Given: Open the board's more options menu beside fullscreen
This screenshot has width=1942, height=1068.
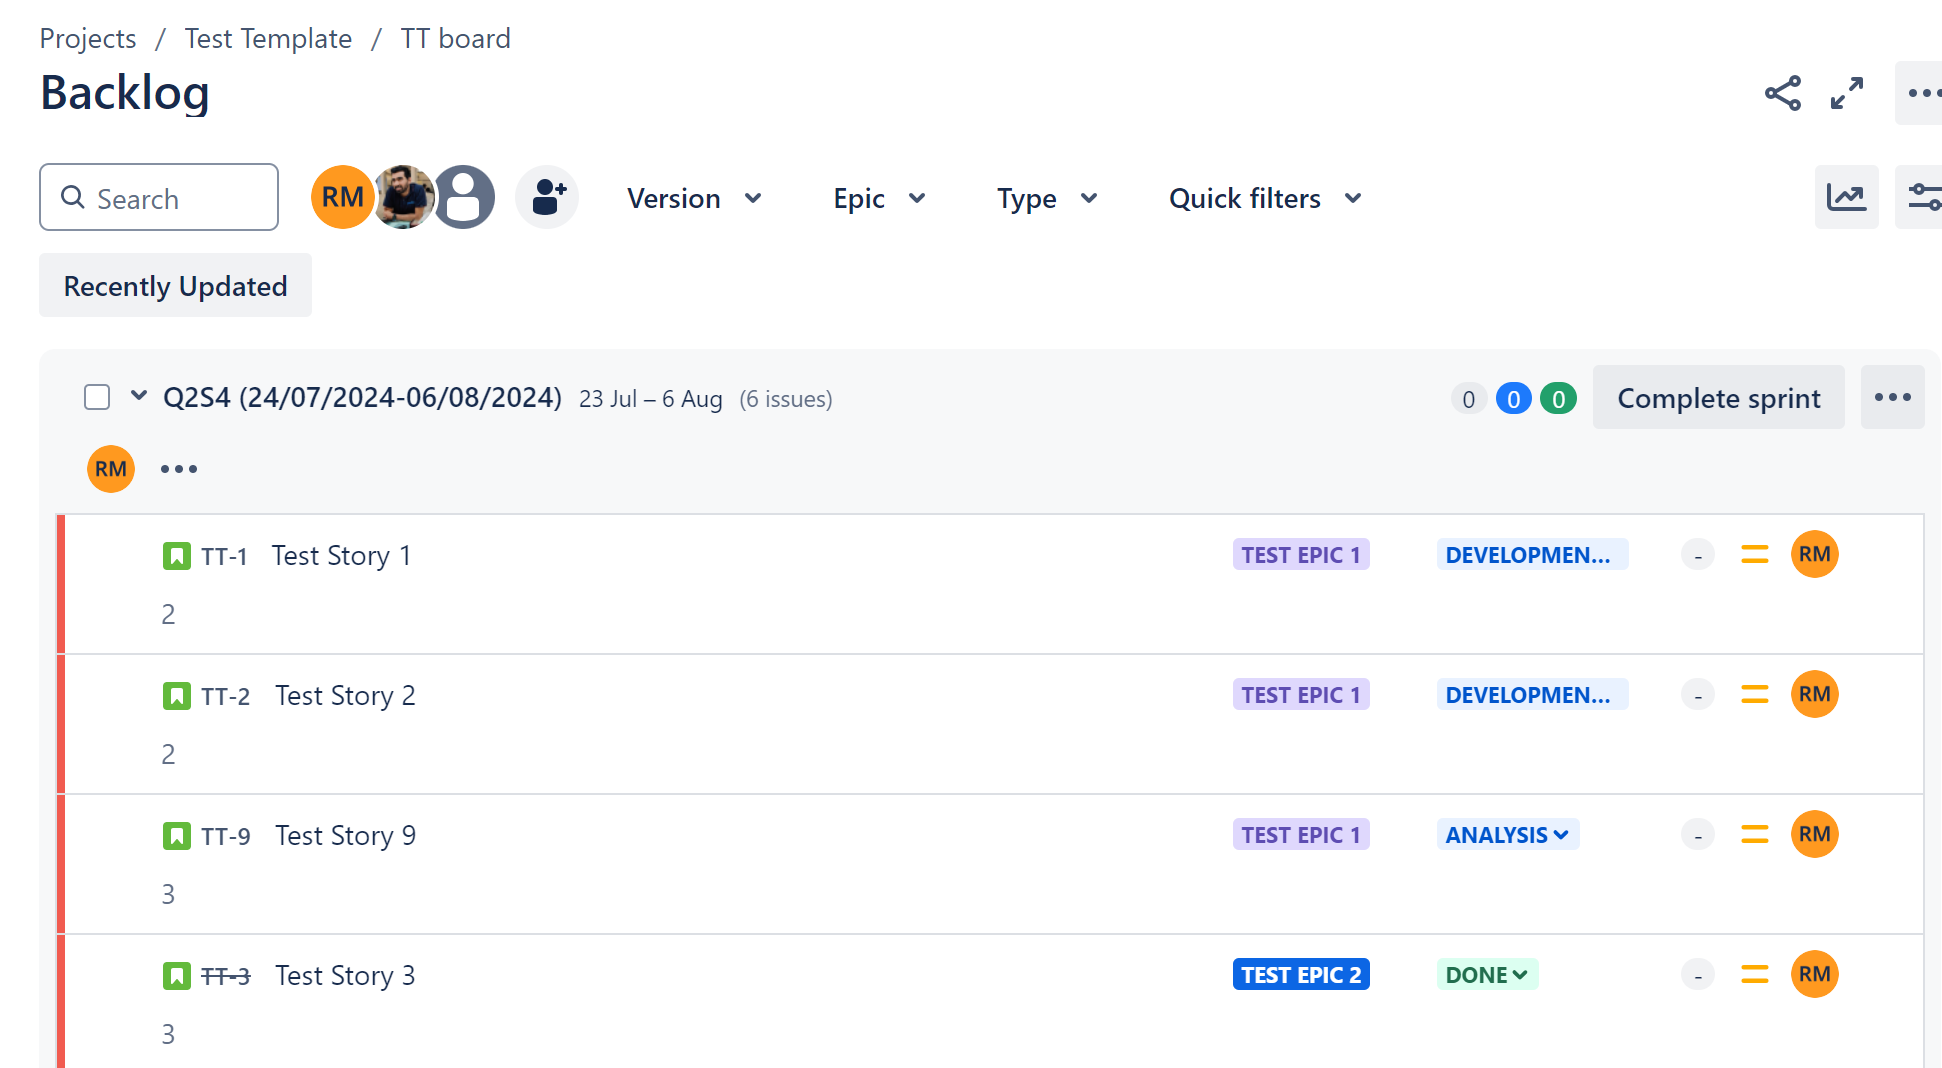Looking at the screenshot, I should point(1920,93).
